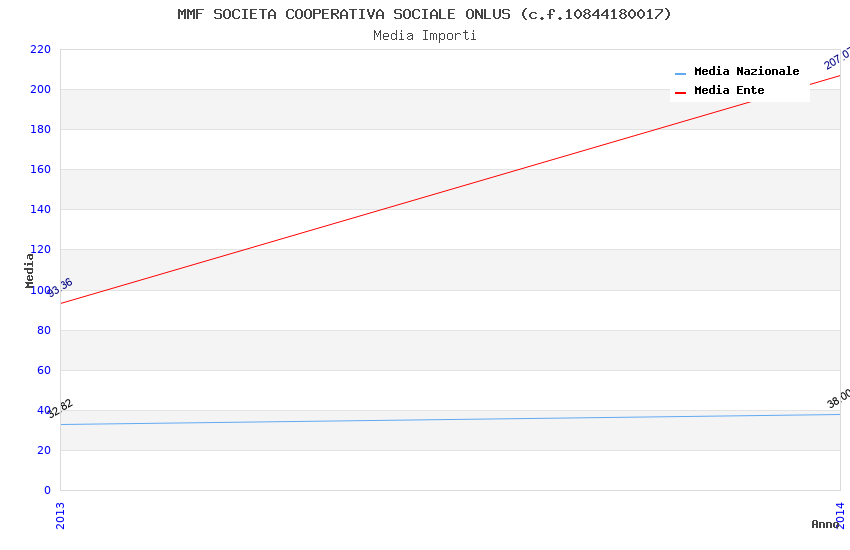Click the 60 y-axis tick label
Screen dimensions: 850x550
pos(44,370)
